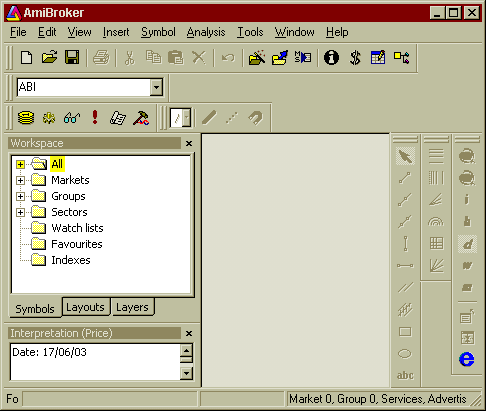
Task: Click inside the ABI symbol input field
Action: pyautogui.click(x=83, y=87)
